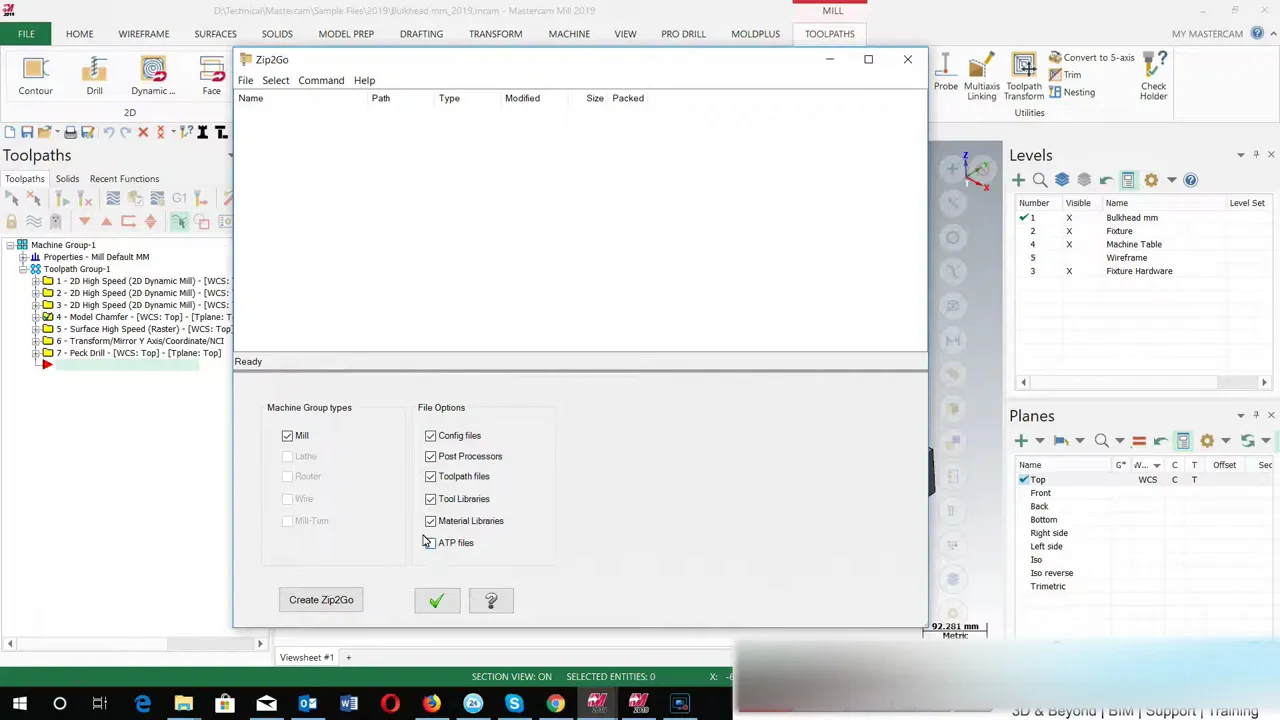Screen dimensions: 1280x720
Task: Open Microsoft Word from the taskbar
Action: tap(348, 704)
